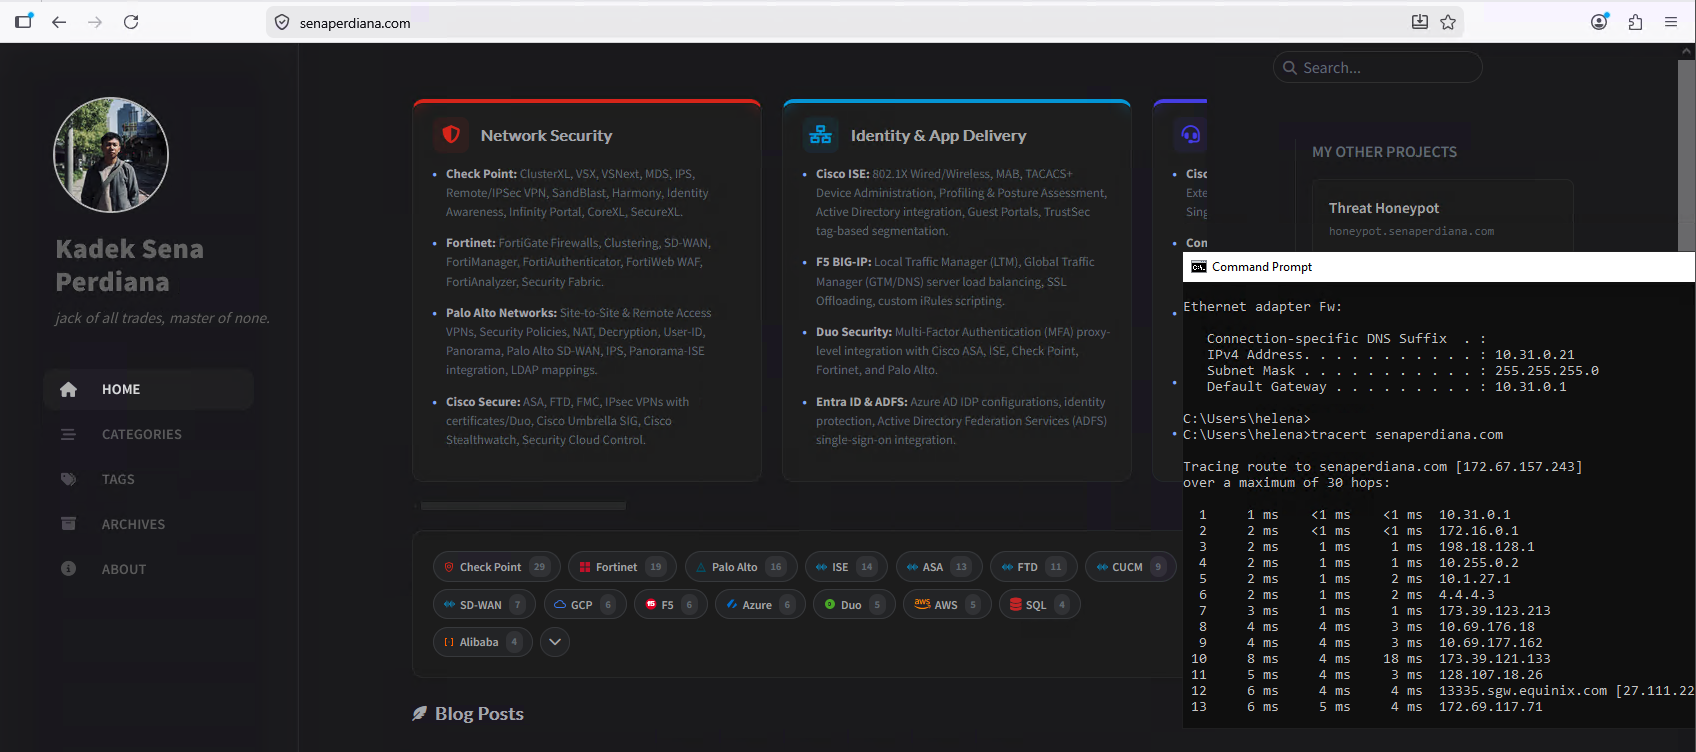Expand more tags with the chevron button
The height and width of the screenshot is (752, 1696).
tap(555, 642)
